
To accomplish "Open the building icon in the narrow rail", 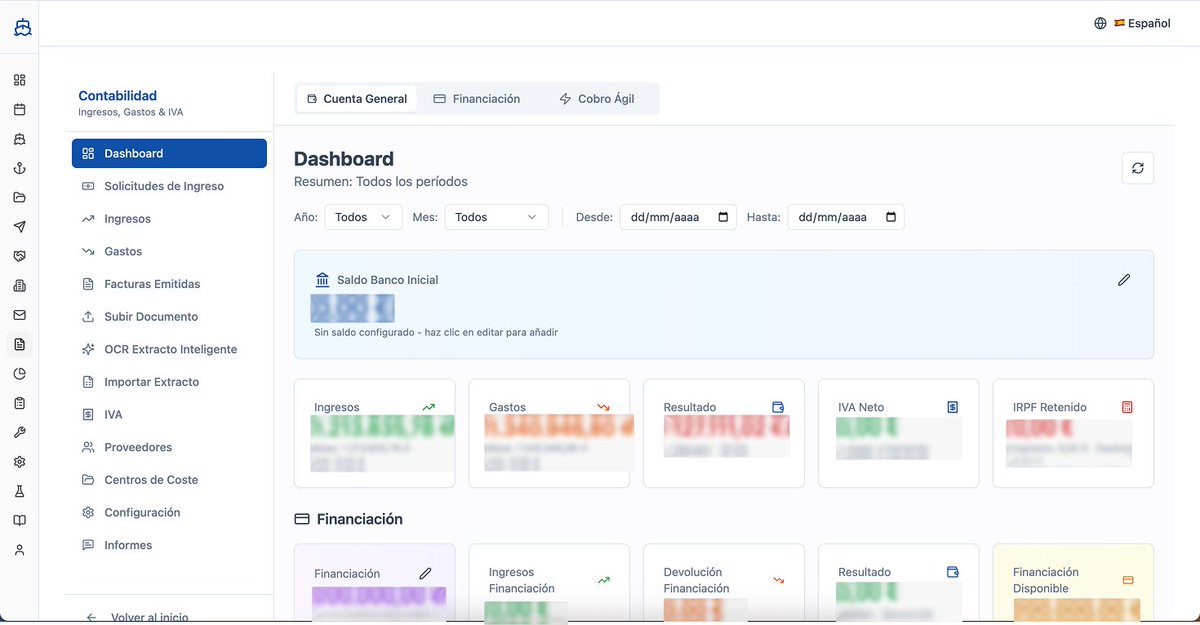I will (20, 286).
